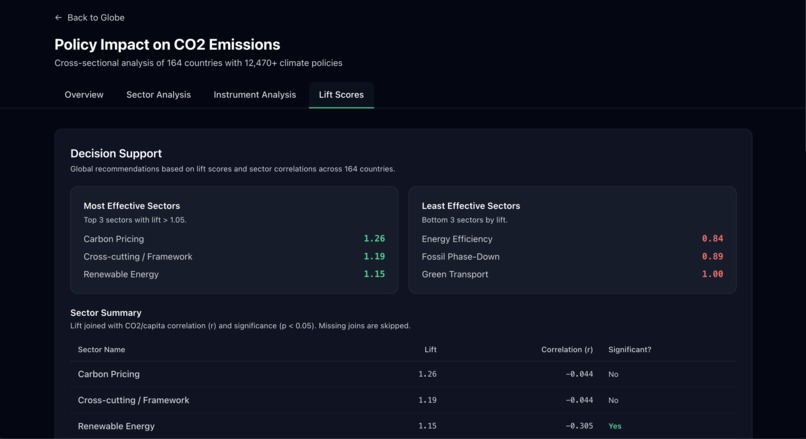Click Renewable Energy row in Sector Summary table
806x439 pixels.
click(x=403, y=426)
